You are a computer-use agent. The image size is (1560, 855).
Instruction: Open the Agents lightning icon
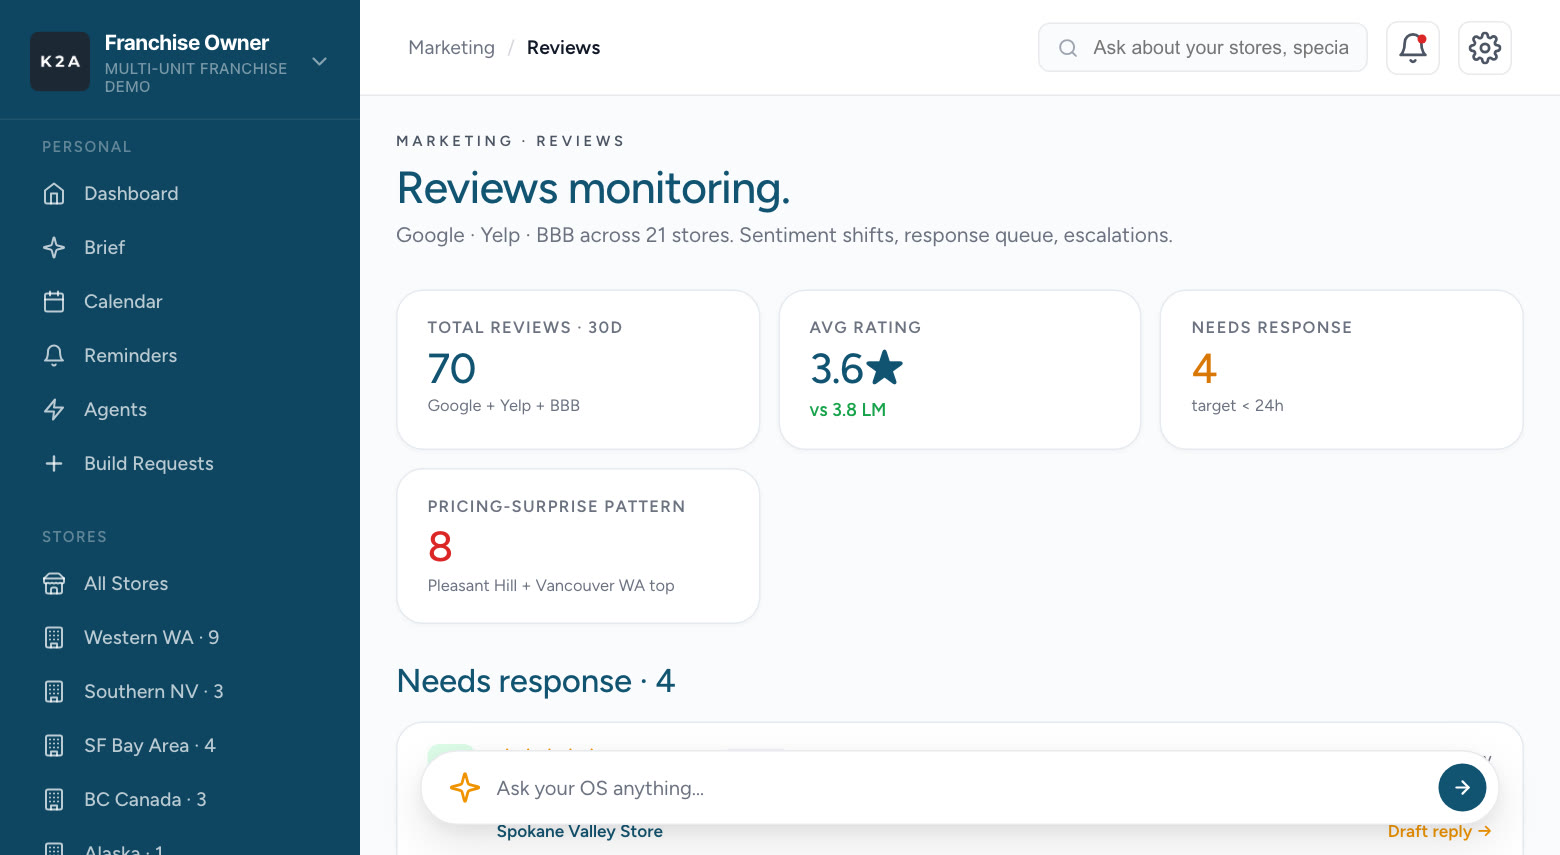(x=54, y=409)
